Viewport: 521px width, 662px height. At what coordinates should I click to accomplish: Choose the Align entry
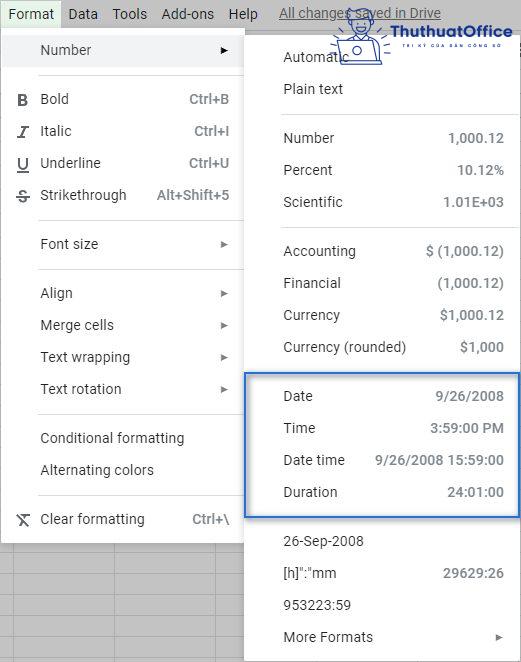[123, 293]
